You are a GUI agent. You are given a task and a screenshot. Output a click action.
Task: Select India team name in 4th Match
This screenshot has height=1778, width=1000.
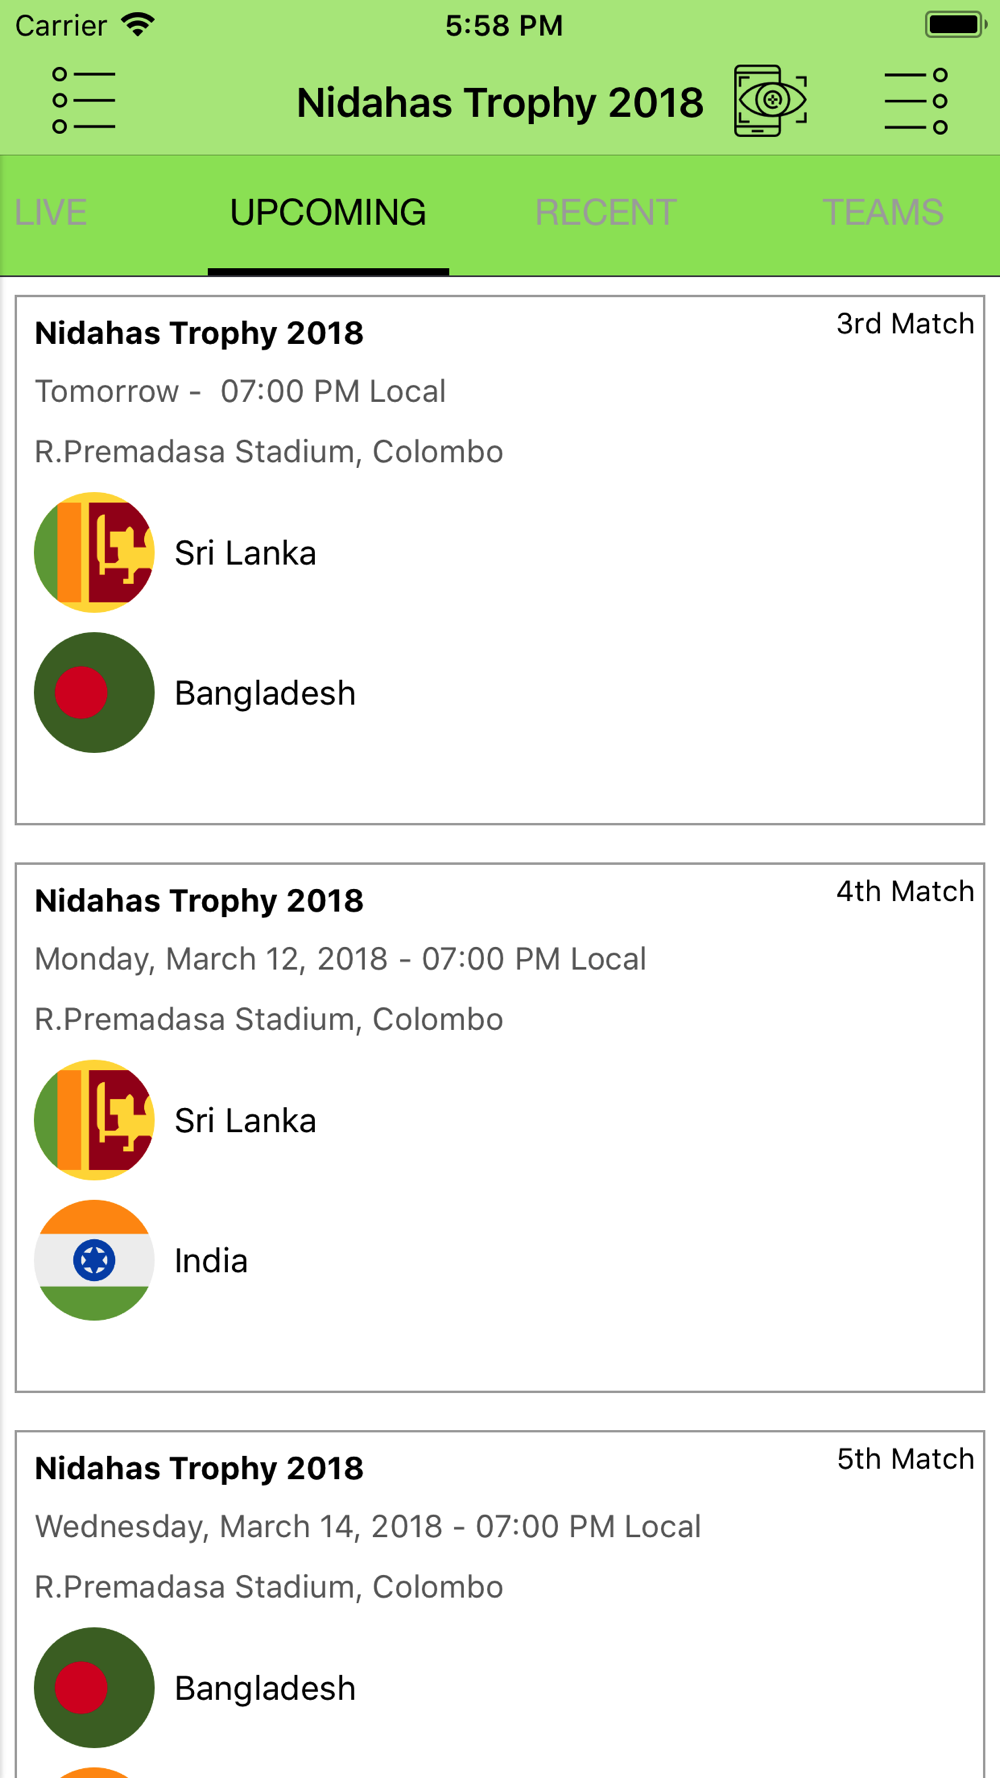[211, 1261]
